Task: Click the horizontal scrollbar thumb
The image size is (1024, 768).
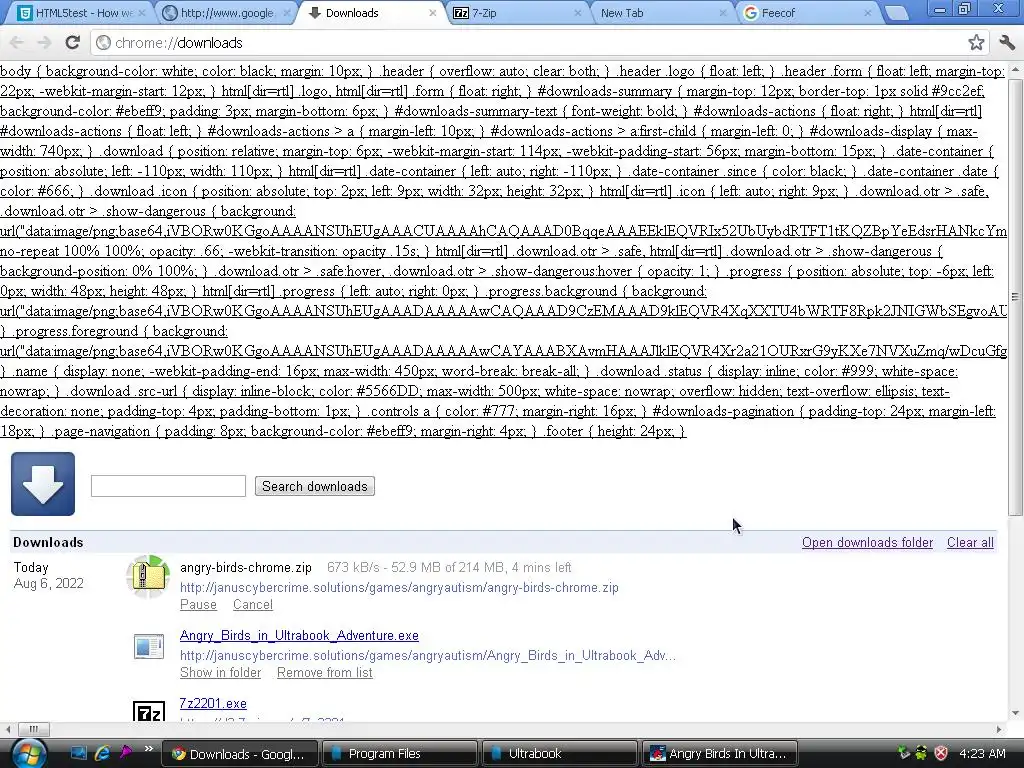Action: click(33, 729)
